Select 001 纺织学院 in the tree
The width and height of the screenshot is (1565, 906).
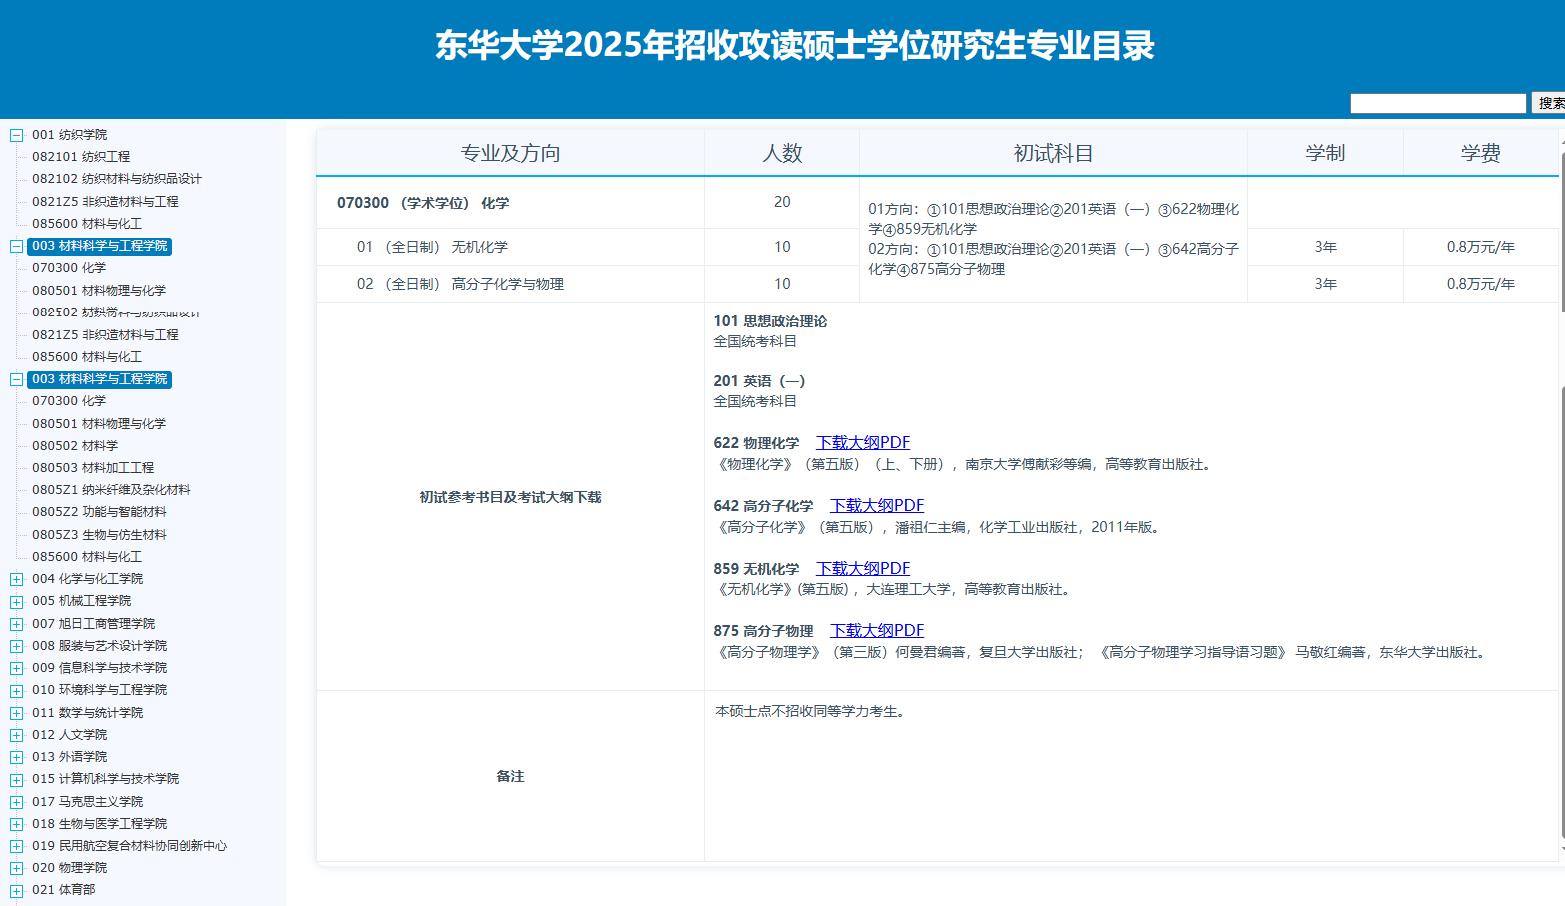click(x=69, y=135)
